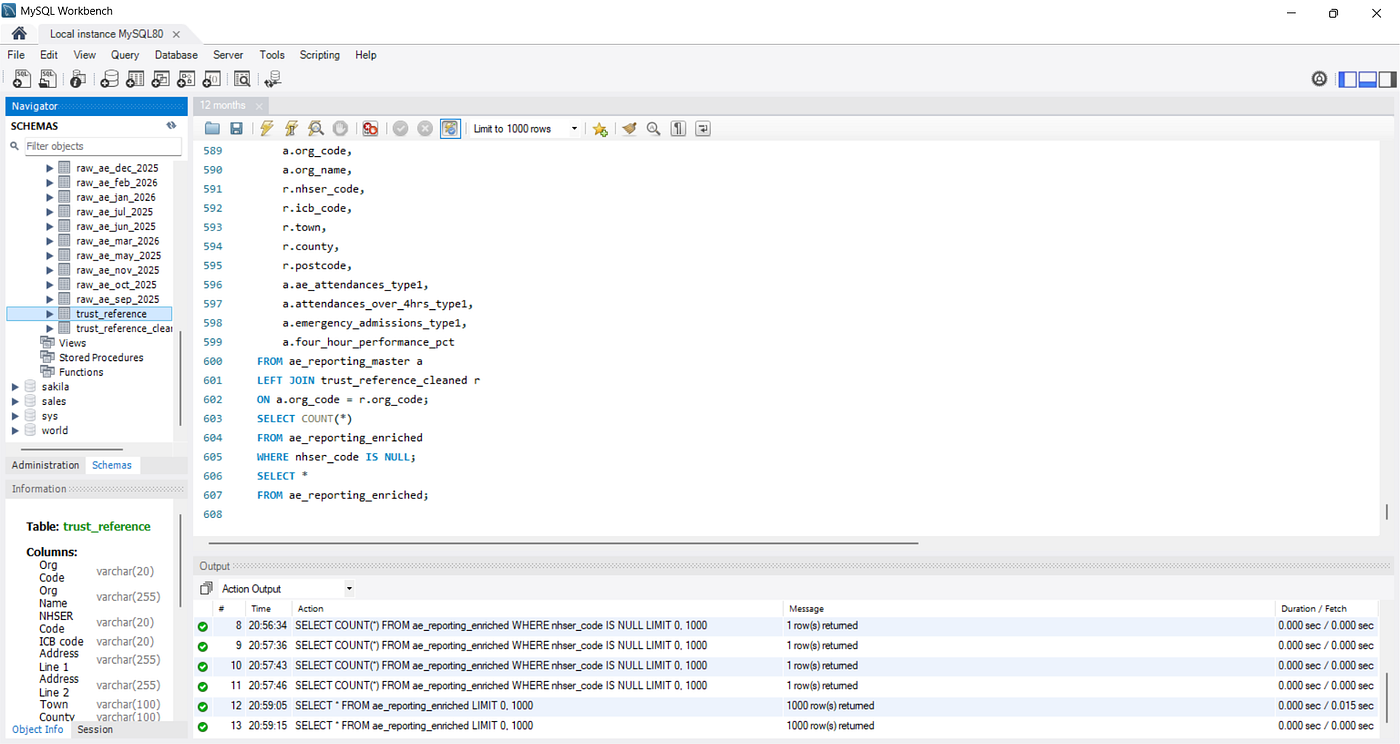Beautify query broom icon
Viewport: 1400px width, 744px height.
(629, 129)
